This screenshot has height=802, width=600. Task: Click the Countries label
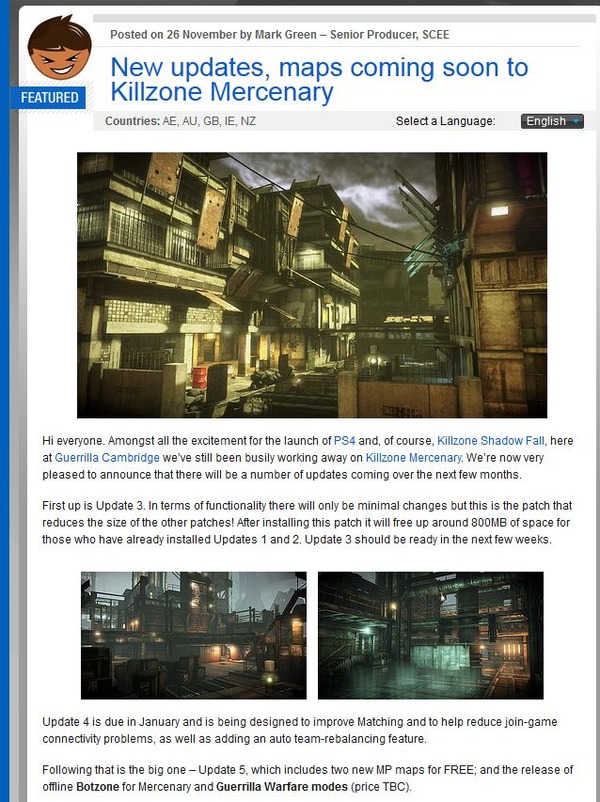click(132, 121)
